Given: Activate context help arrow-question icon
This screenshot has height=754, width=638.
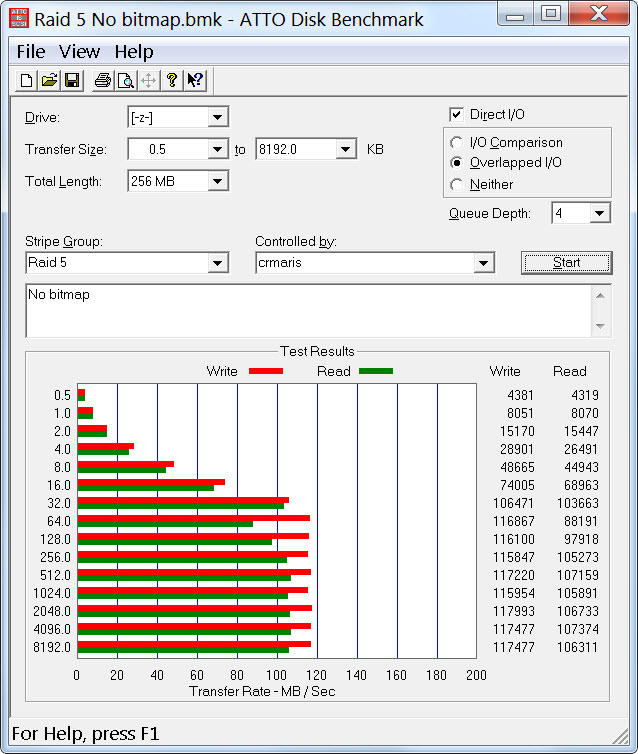Looking at the screenshot, I should [x=195, y=80].
